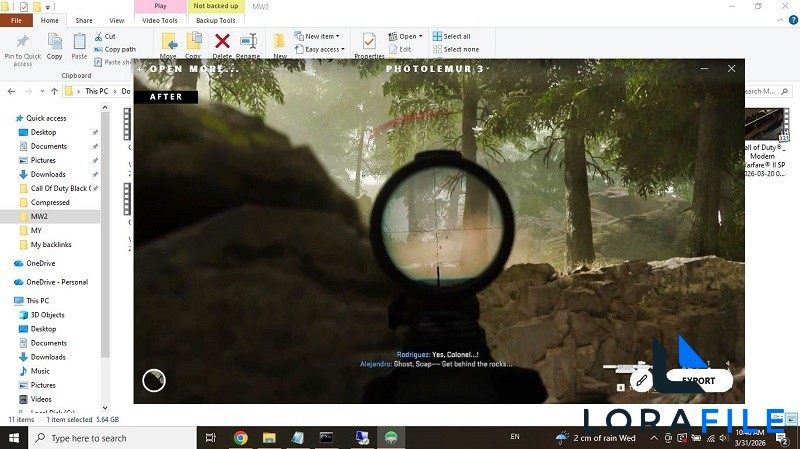Open the File tab in File Explorer

click(16, 20)
